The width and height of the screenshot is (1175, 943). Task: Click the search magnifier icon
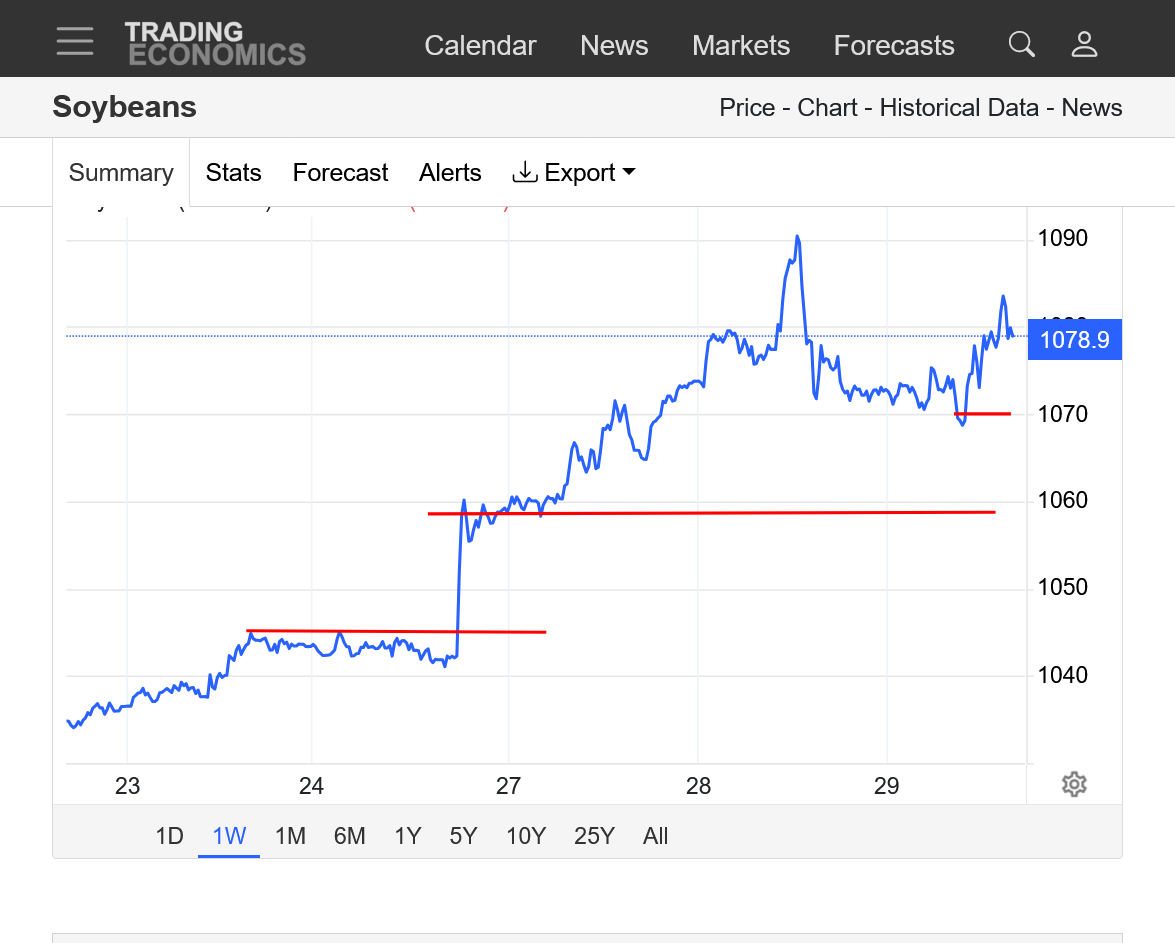click(x=1021, y=44)
